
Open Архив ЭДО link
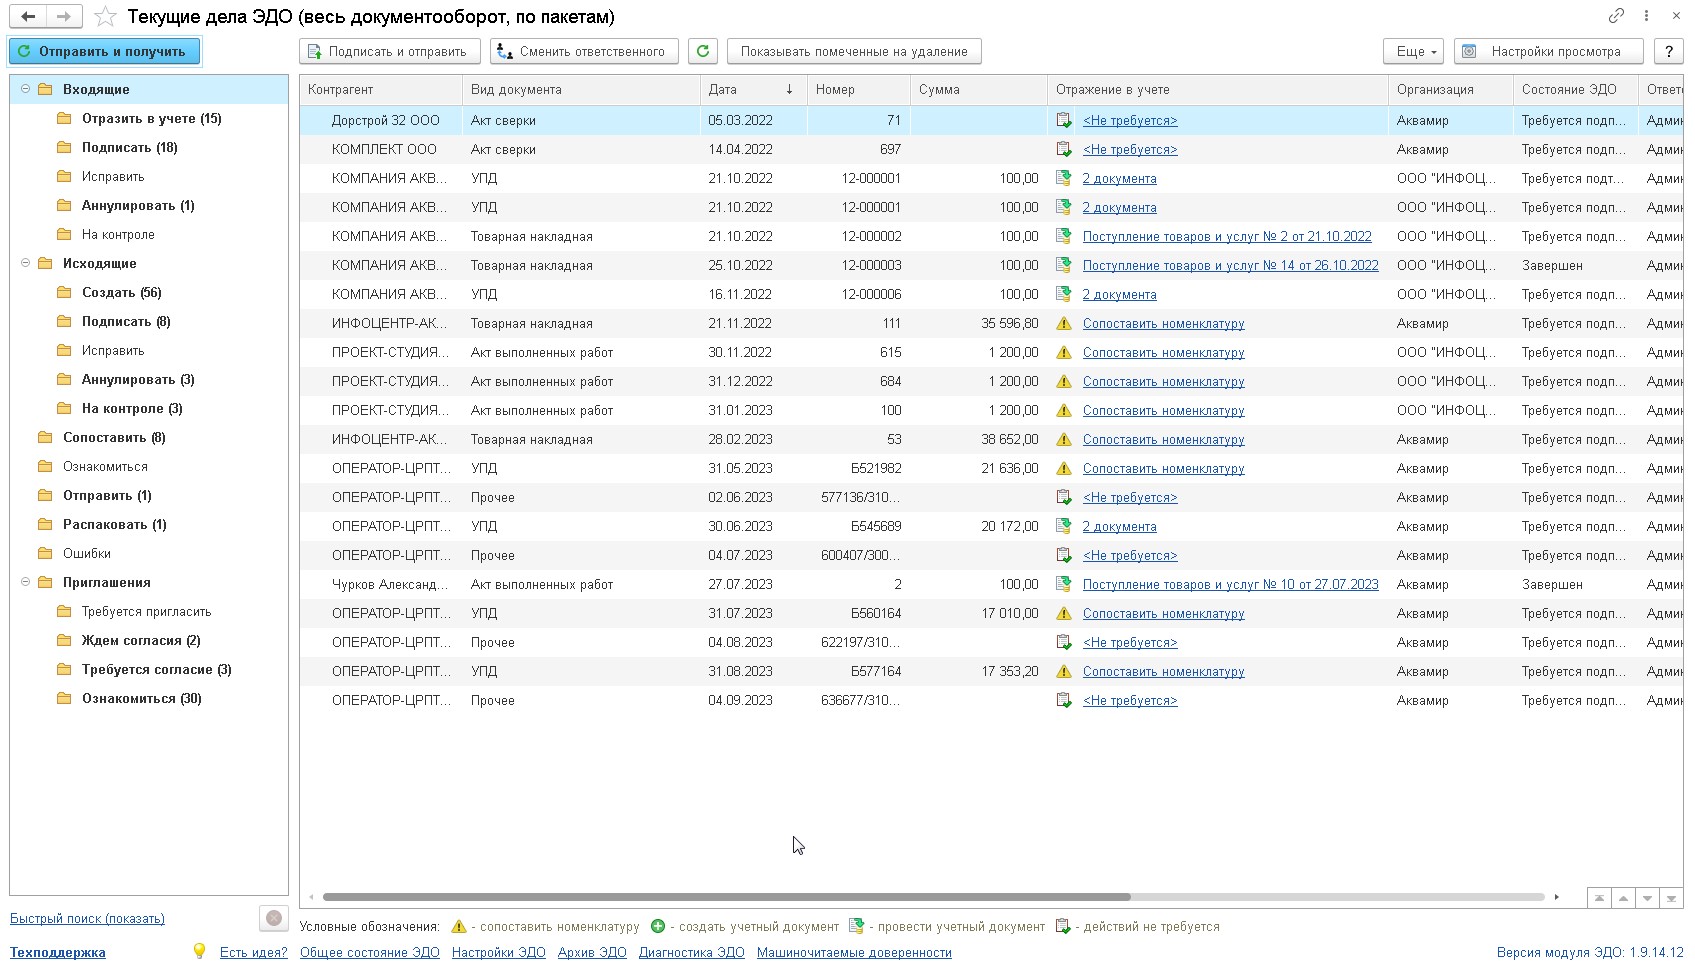click(x=592, y=952)
